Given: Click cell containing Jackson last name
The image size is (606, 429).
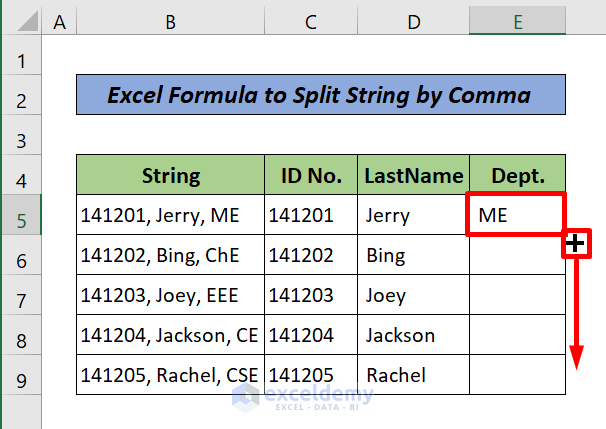Looking at the screenshot, I should pyautogui.click(x=413, y=336).
